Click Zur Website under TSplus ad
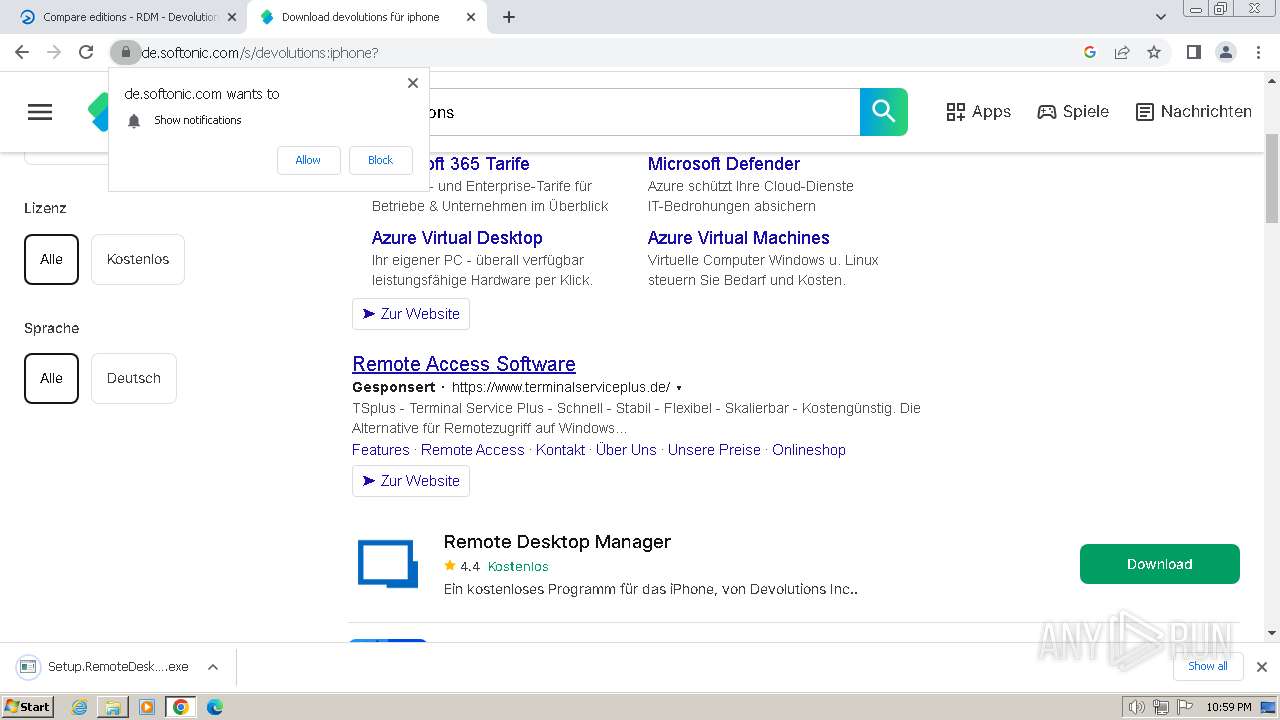This screenshot has width=1280, height=720. pyautogui.click(x=411, y=481)
